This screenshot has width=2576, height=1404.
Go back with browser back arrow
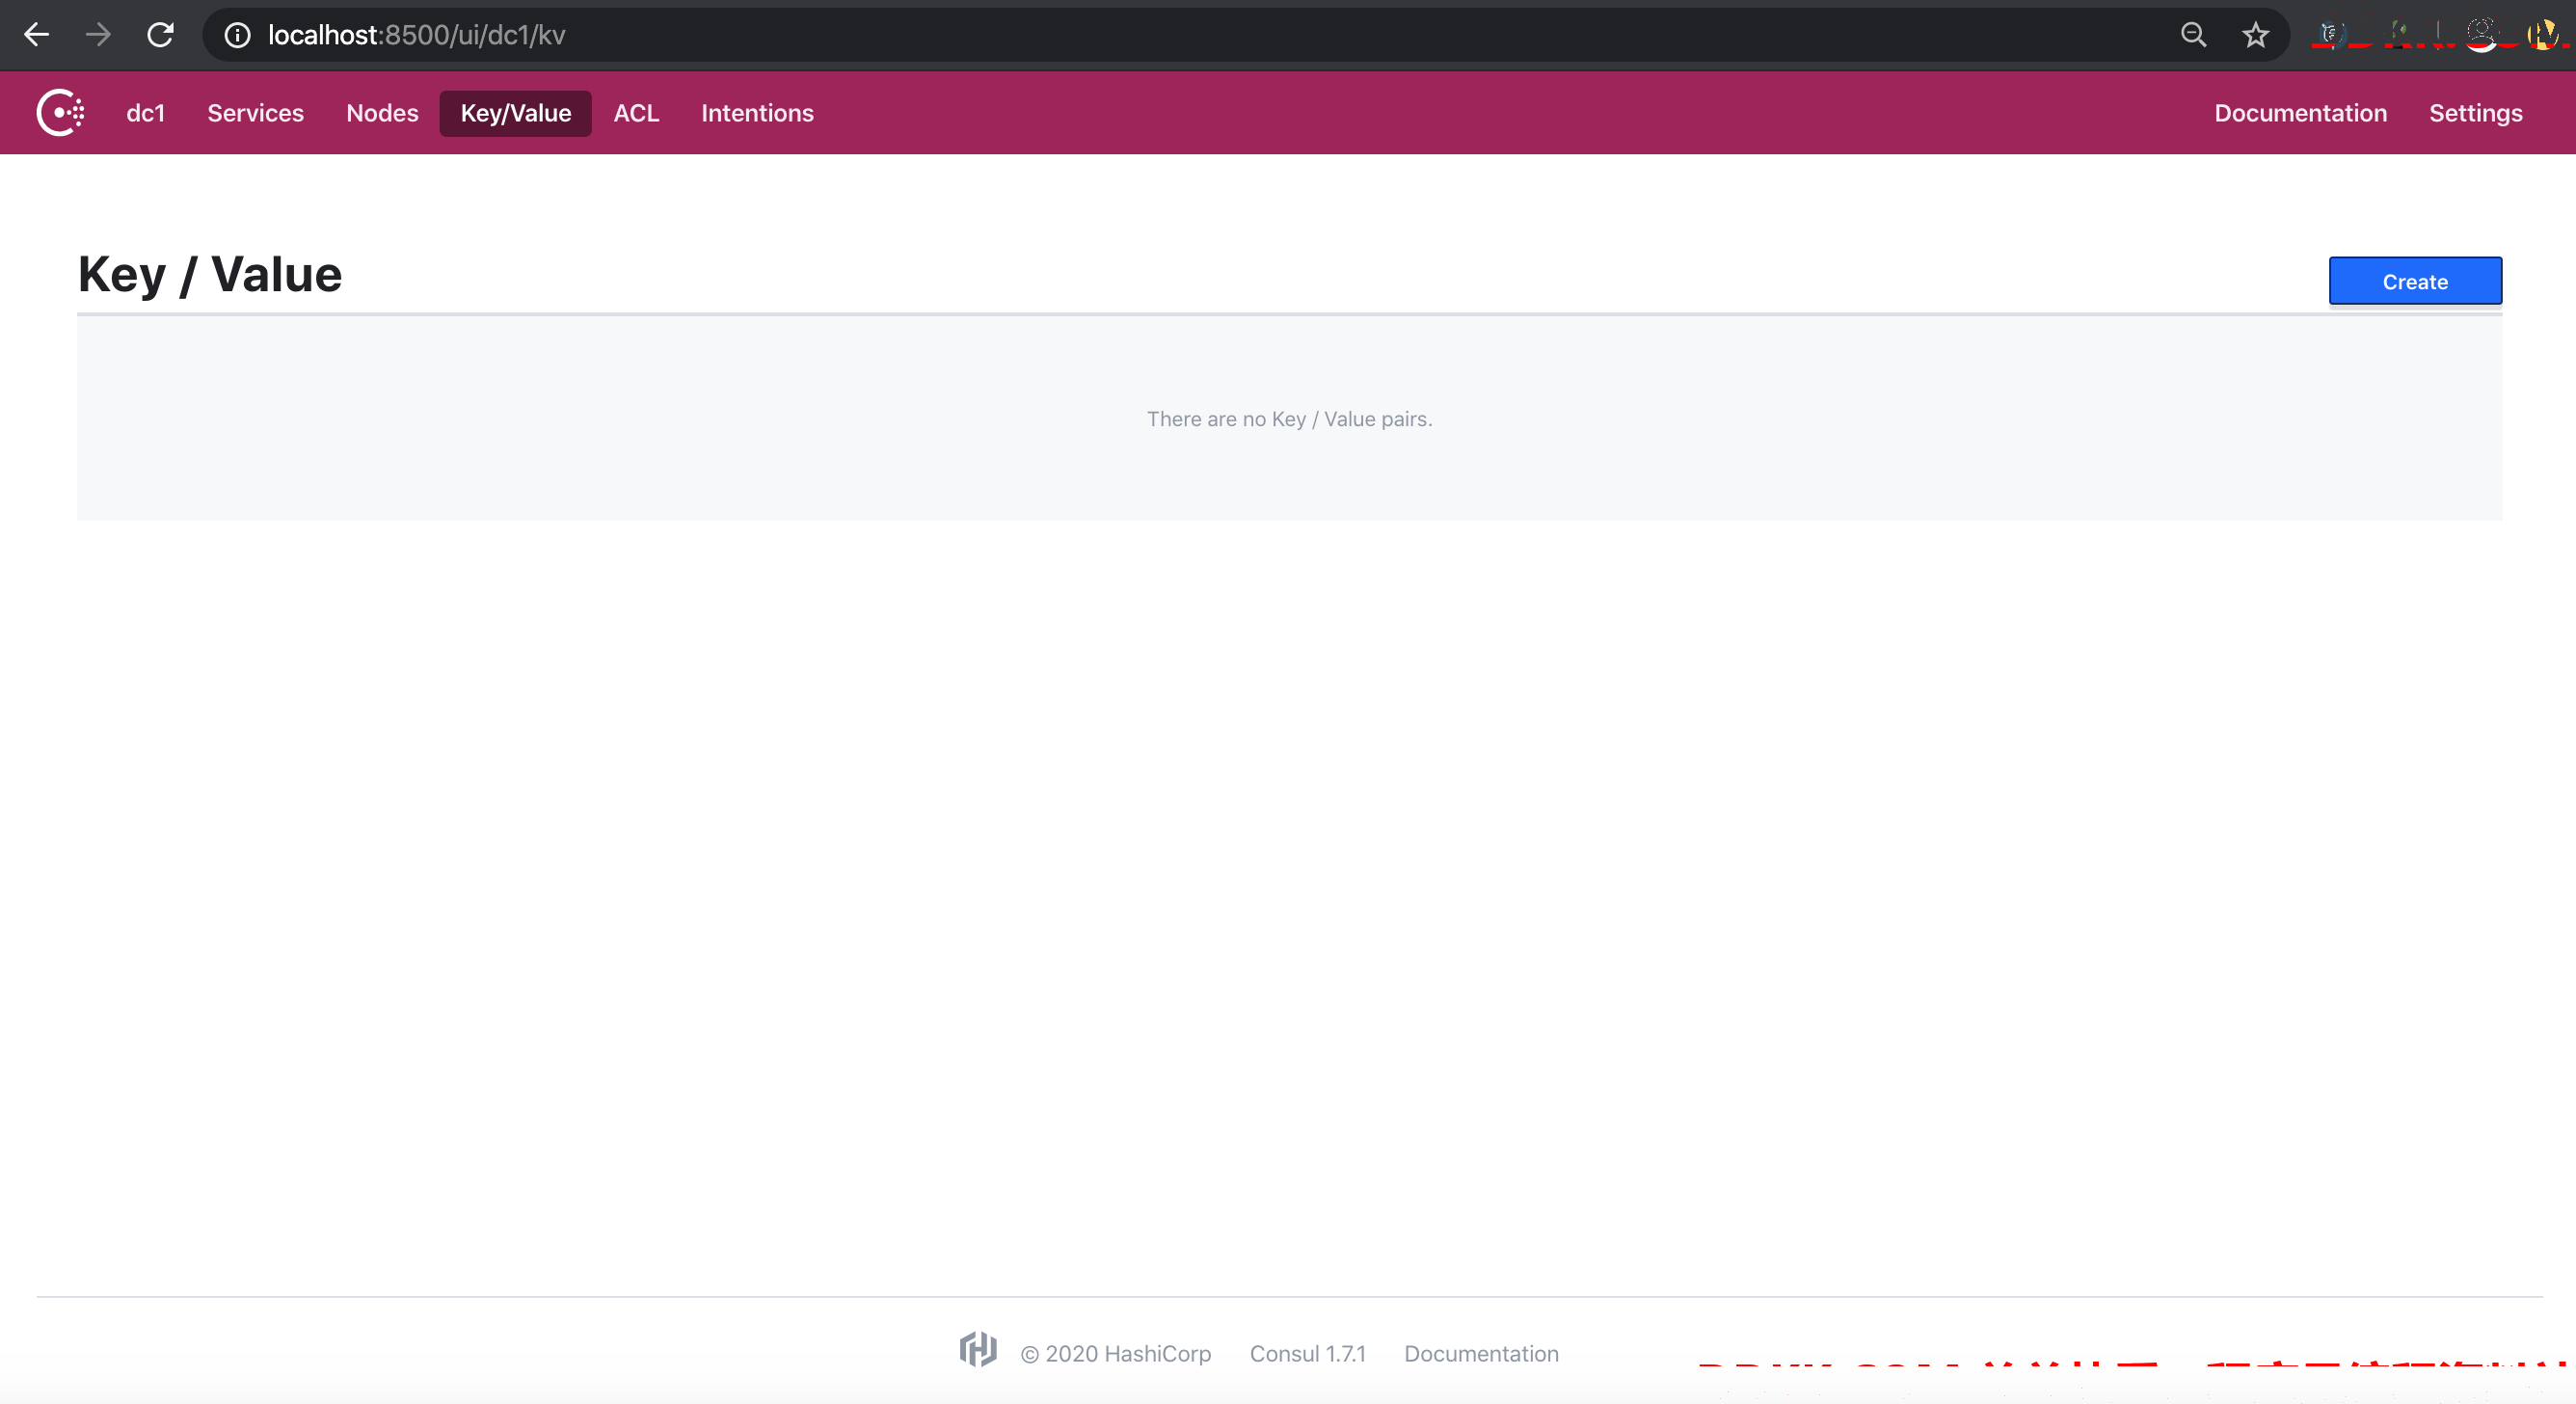coord(37,35)
